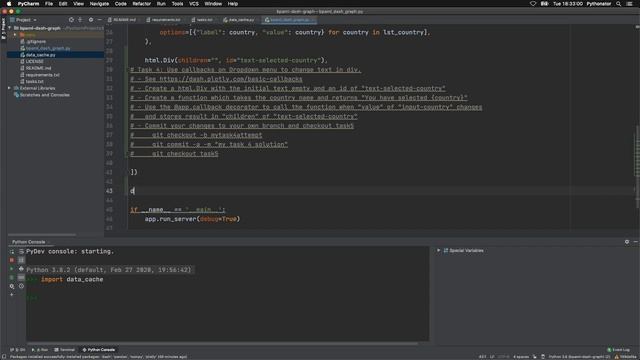Click the tool window quick-access icon in the bottom-left corner
The width and height of the screenshot is (640, 360).
tap(3, 357)
